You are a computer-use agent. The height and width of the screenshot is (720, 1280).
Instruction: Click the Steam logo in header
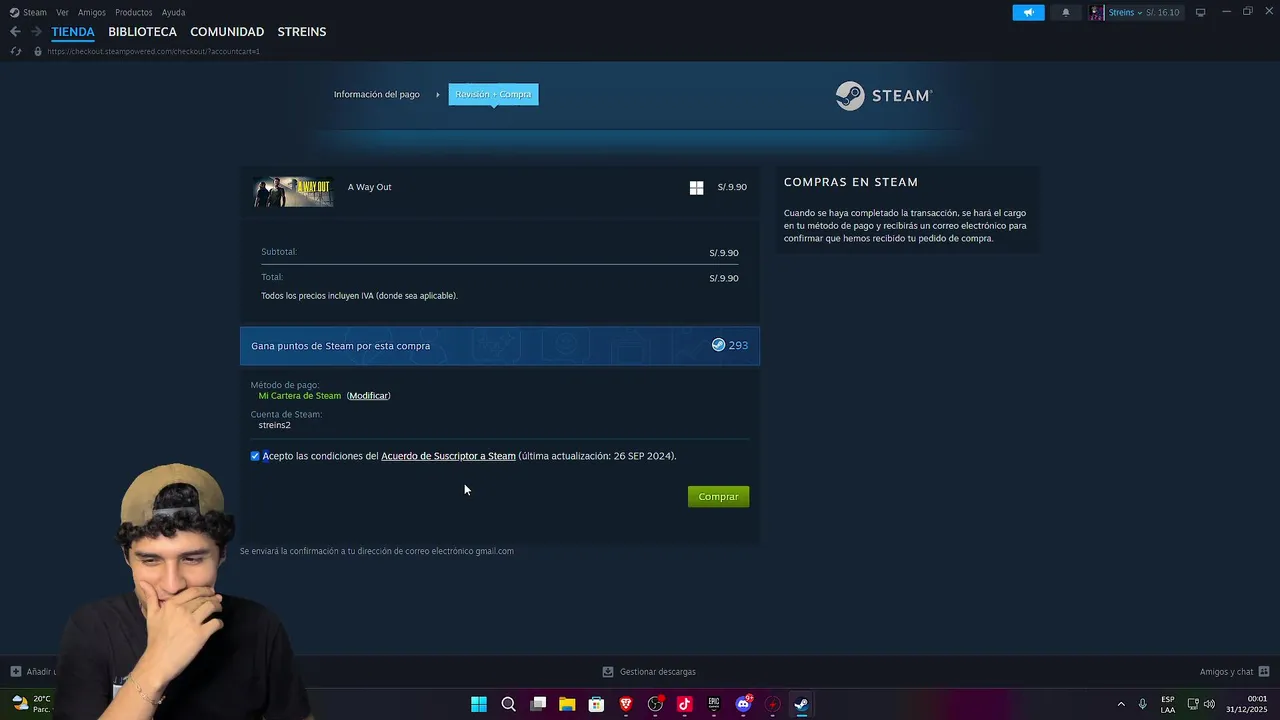[884, 96]
